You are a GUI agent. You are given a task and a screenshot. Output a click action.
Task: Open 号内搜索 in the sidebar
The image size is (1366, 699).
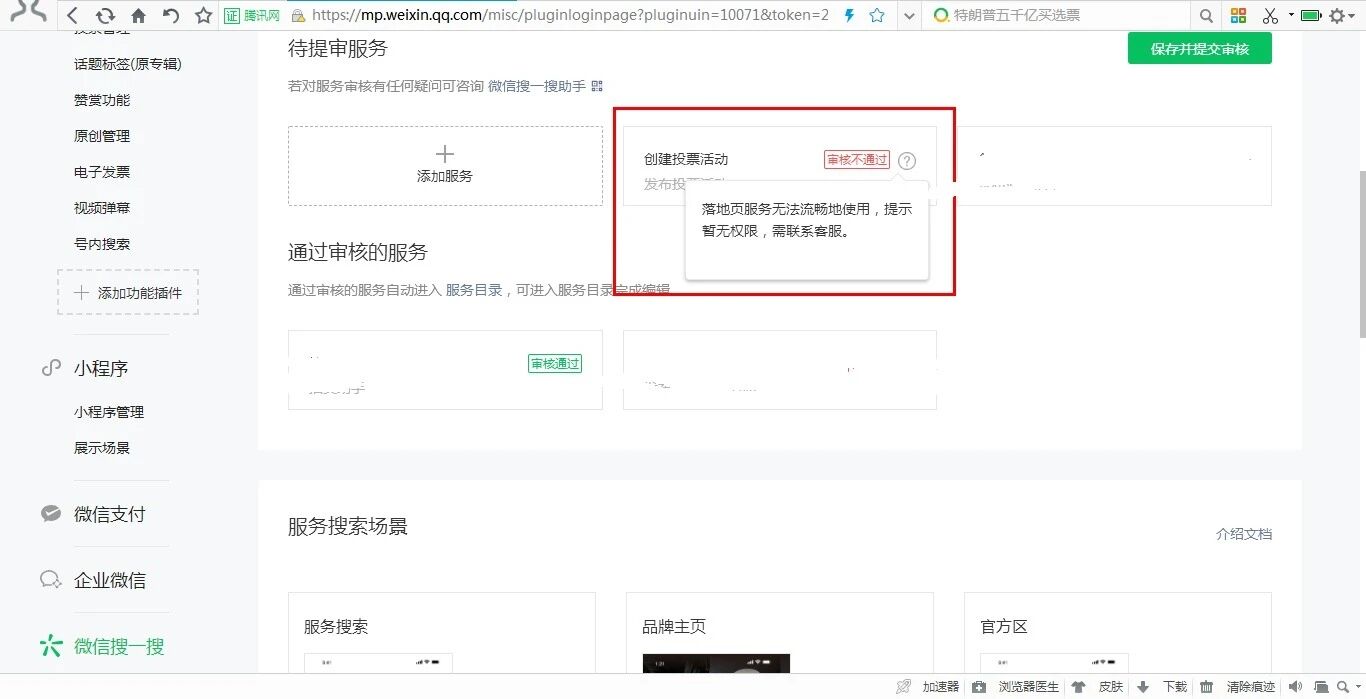[102, 244]
